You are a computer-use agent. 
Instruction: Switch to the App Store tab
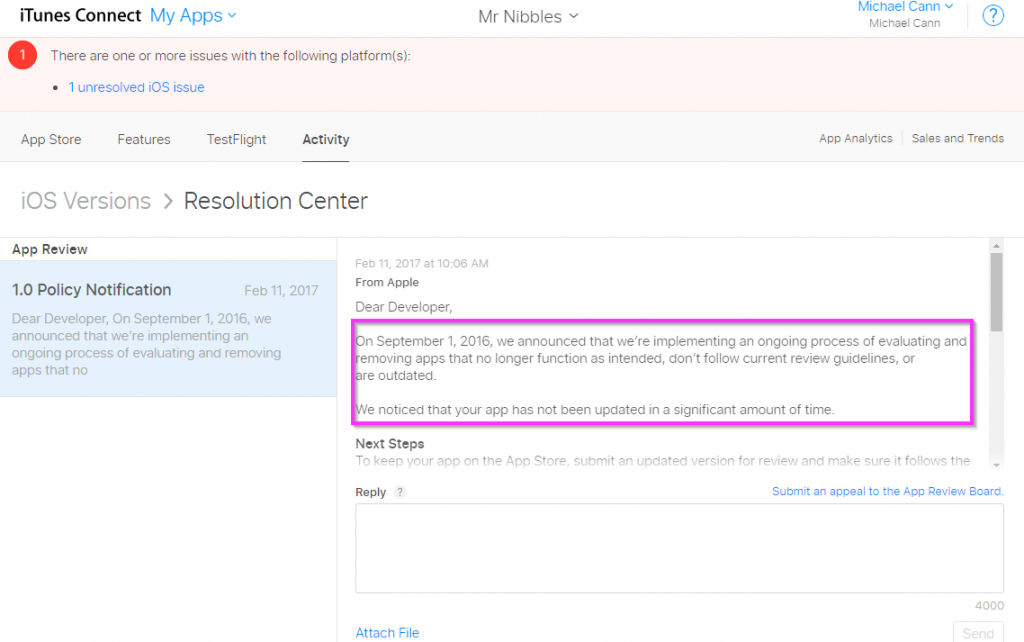tap(51, 139)
